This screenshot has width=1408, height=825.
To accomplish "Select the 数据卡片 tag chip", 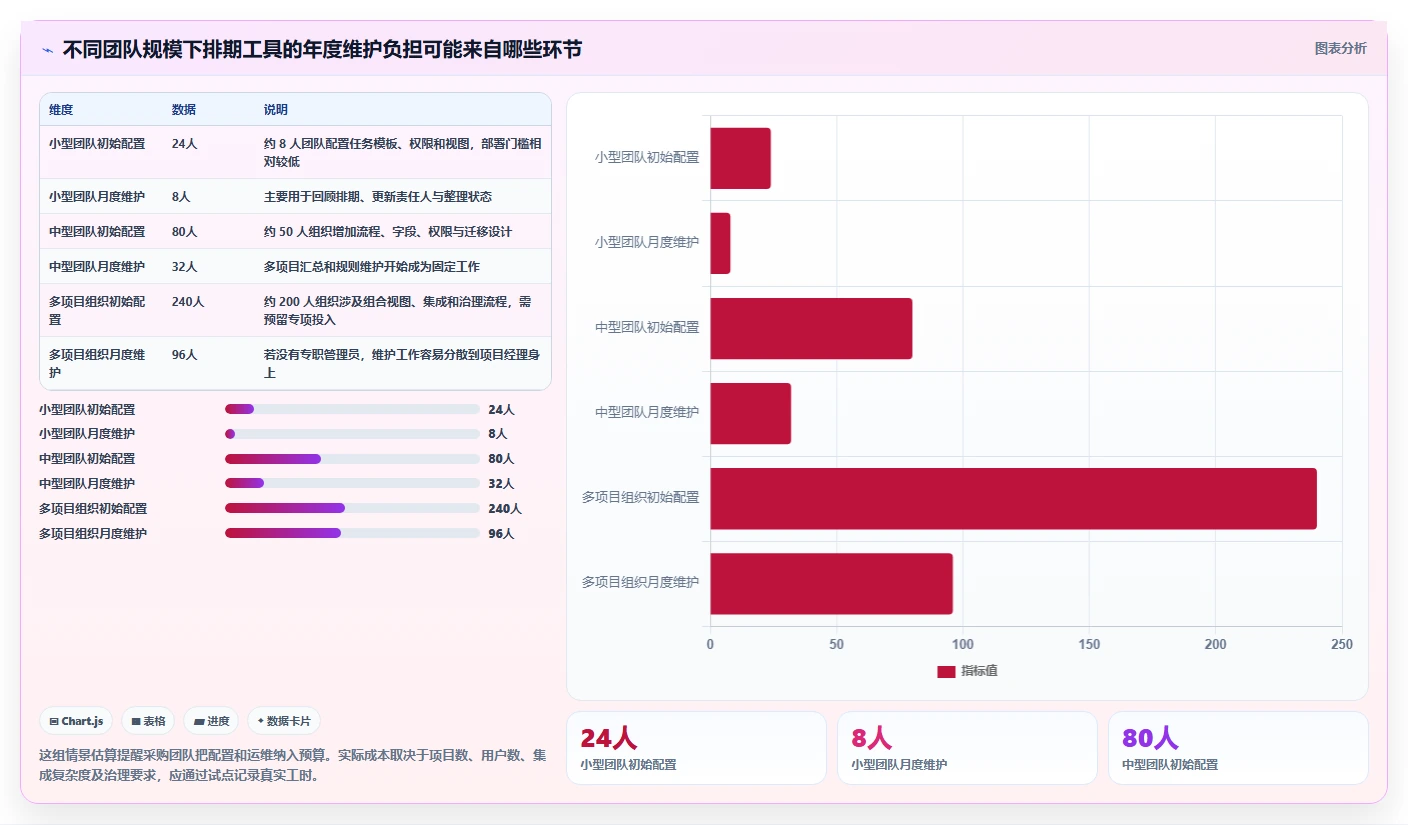I will [284, 721].
